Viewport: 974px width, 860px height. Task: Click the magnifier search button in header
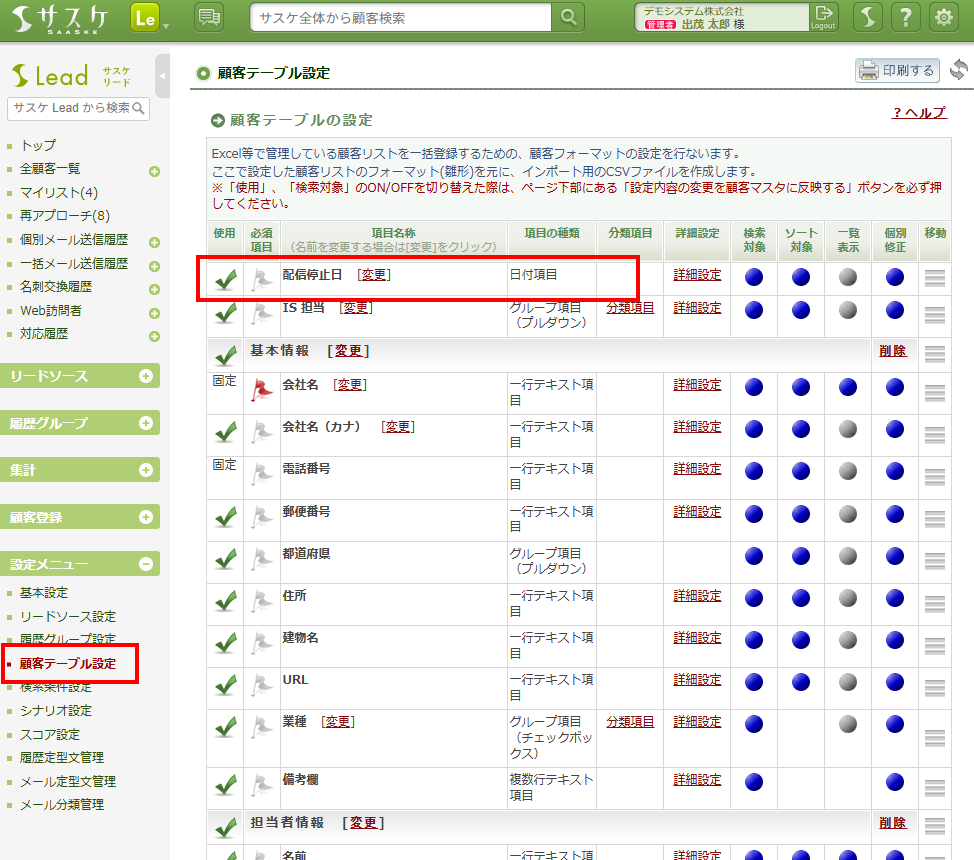[x=568, y=18]
